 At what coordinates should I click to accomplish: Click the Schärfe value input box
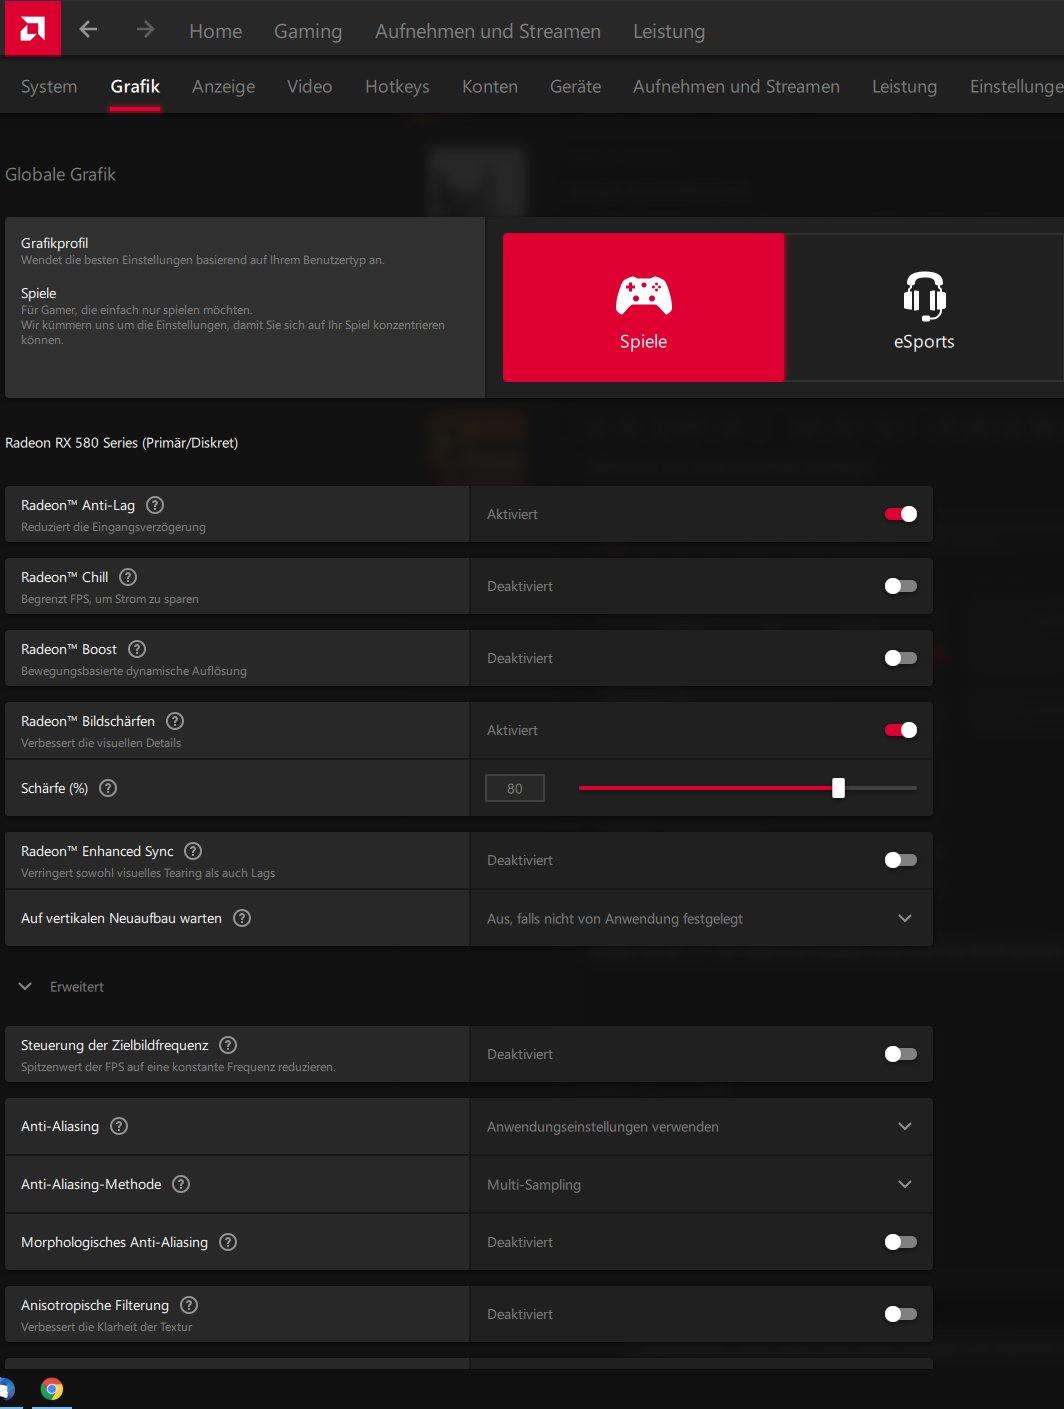515,788
